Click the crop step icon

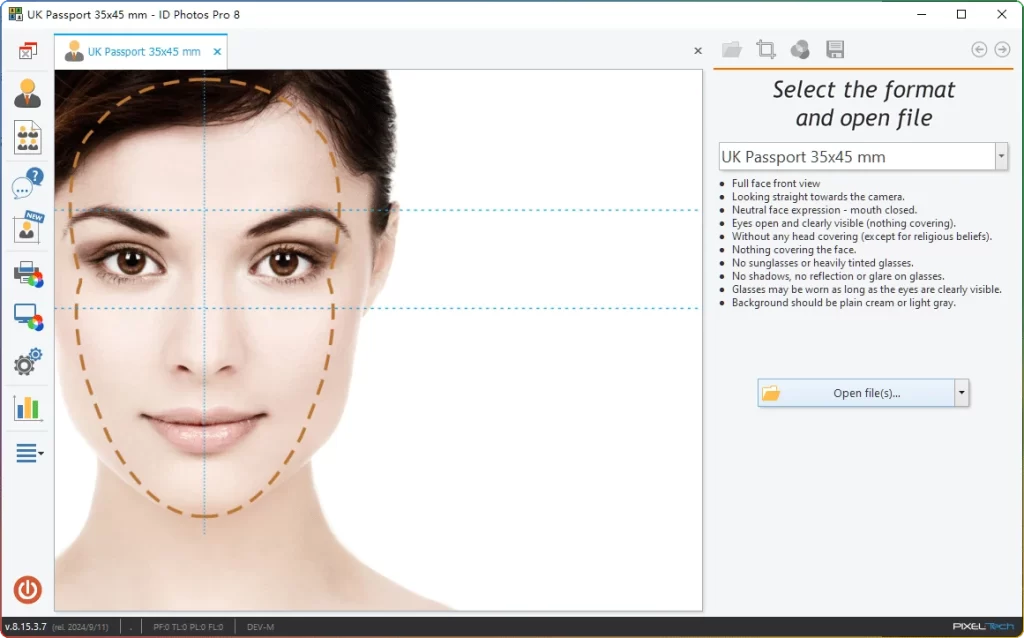pos(765,50)
